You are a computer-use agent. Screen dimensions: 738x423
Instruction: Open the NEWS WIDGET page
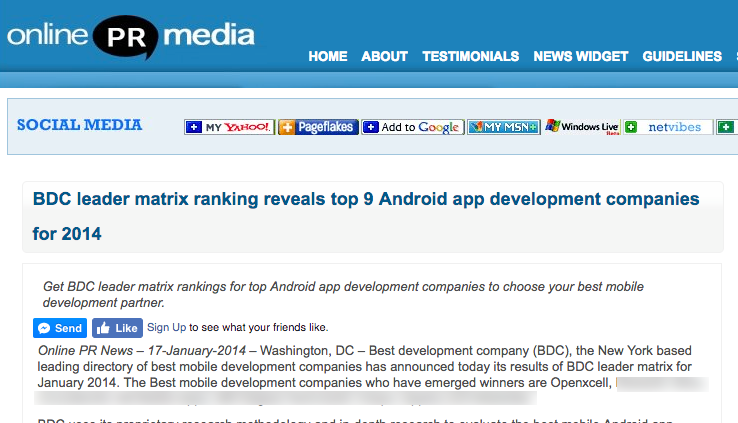(x=580, y=56)
